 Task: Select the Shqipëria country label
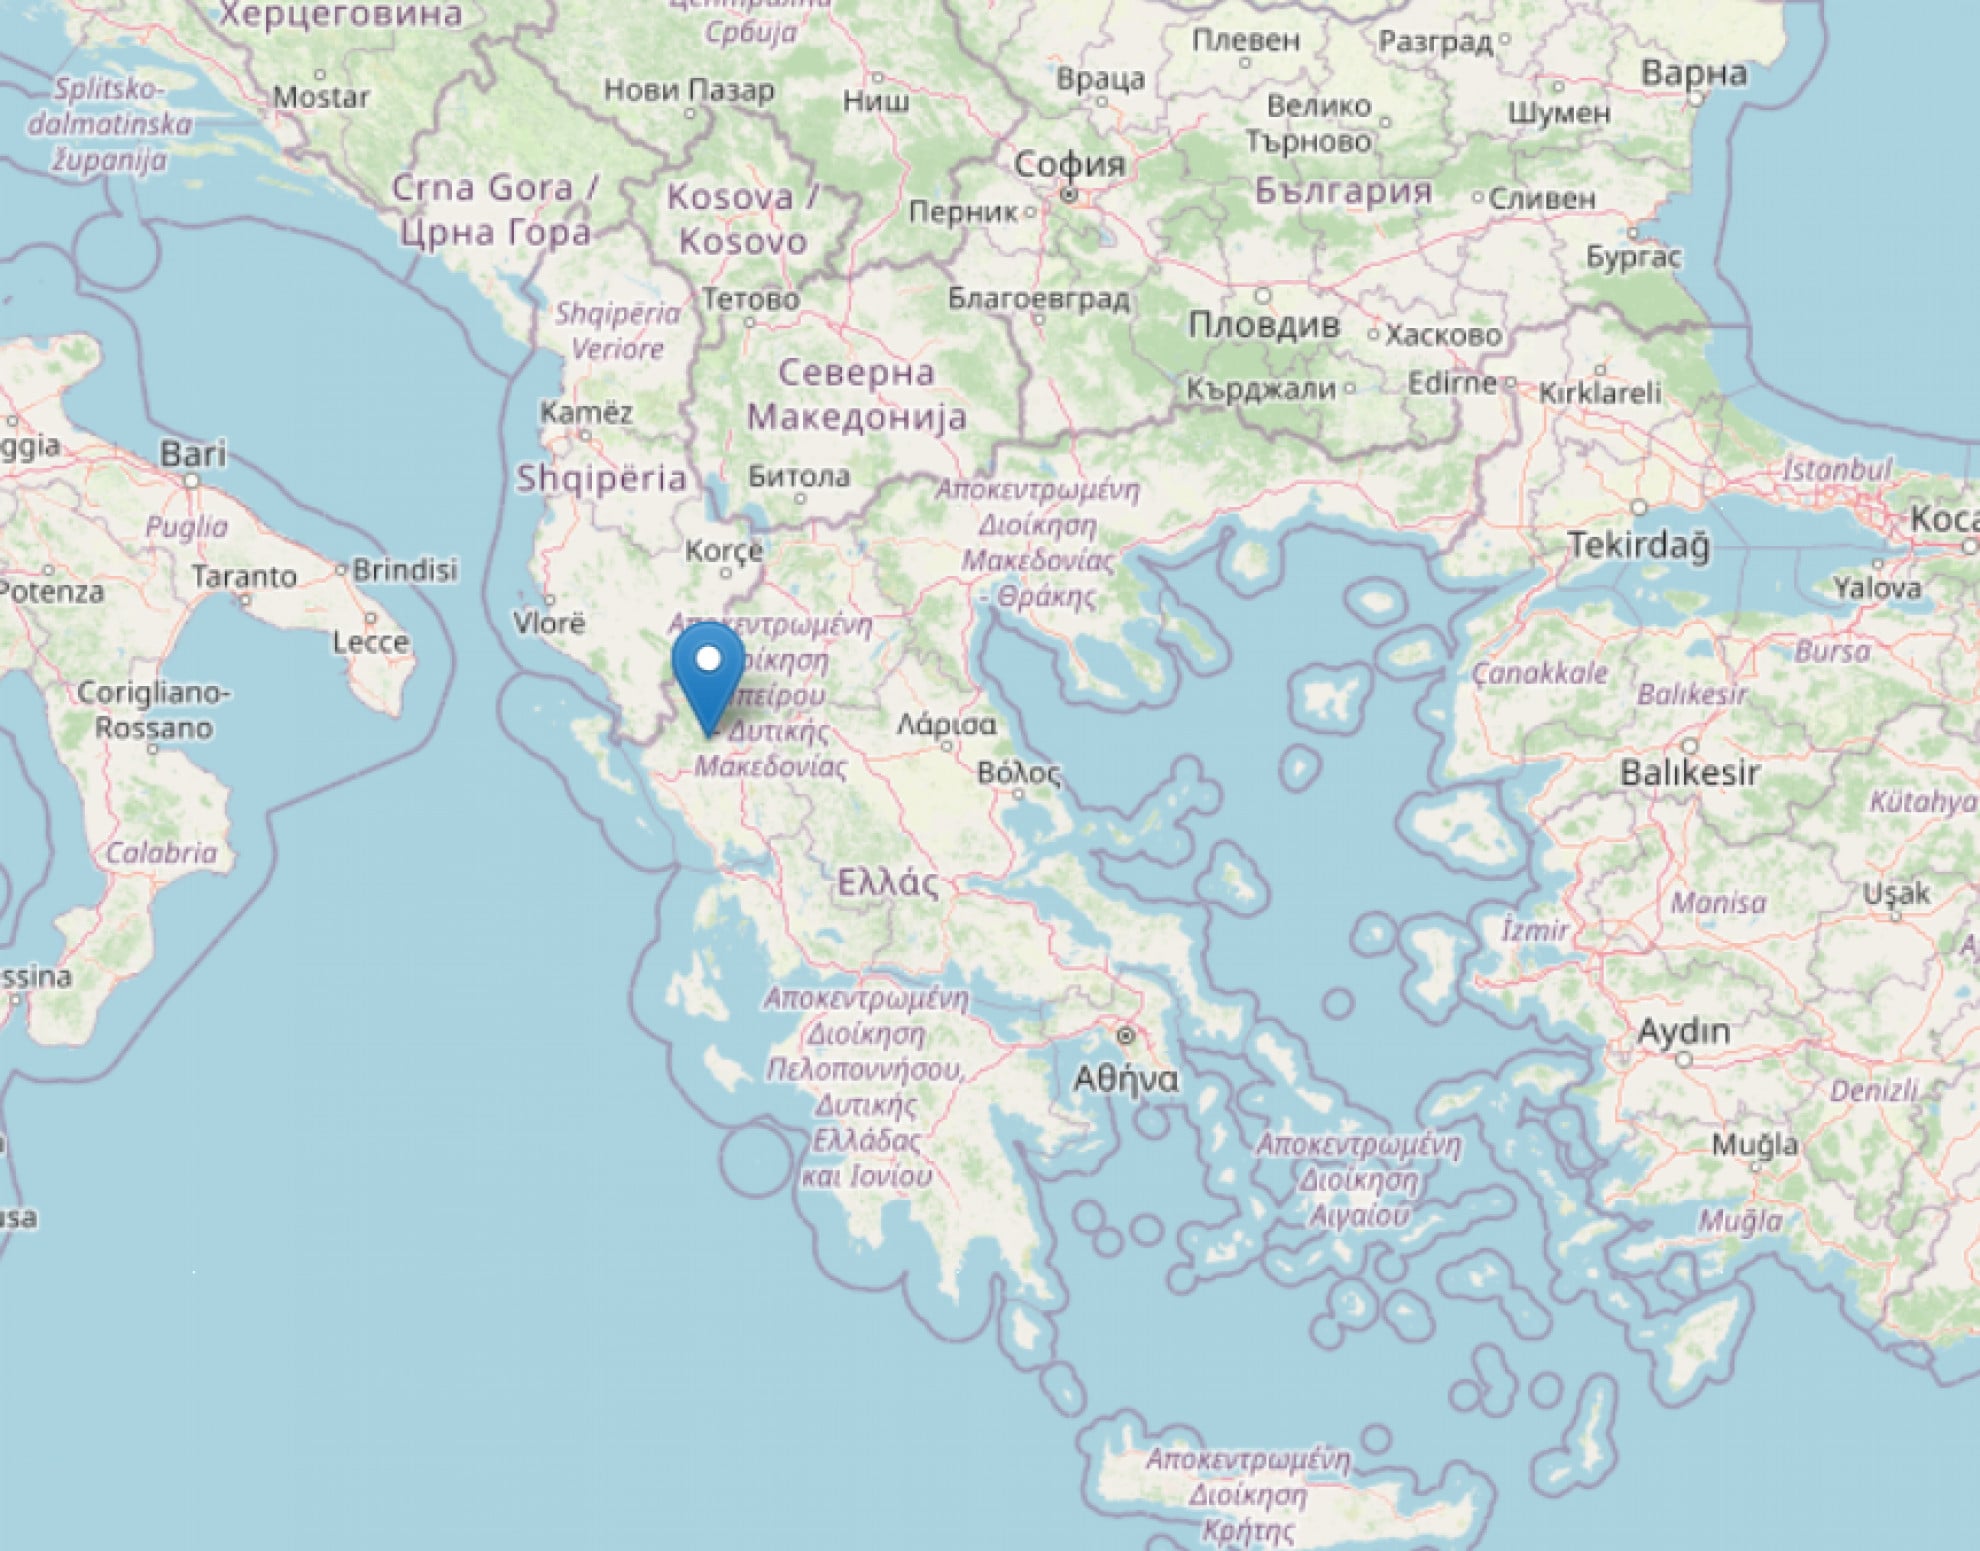click(601, 479)
